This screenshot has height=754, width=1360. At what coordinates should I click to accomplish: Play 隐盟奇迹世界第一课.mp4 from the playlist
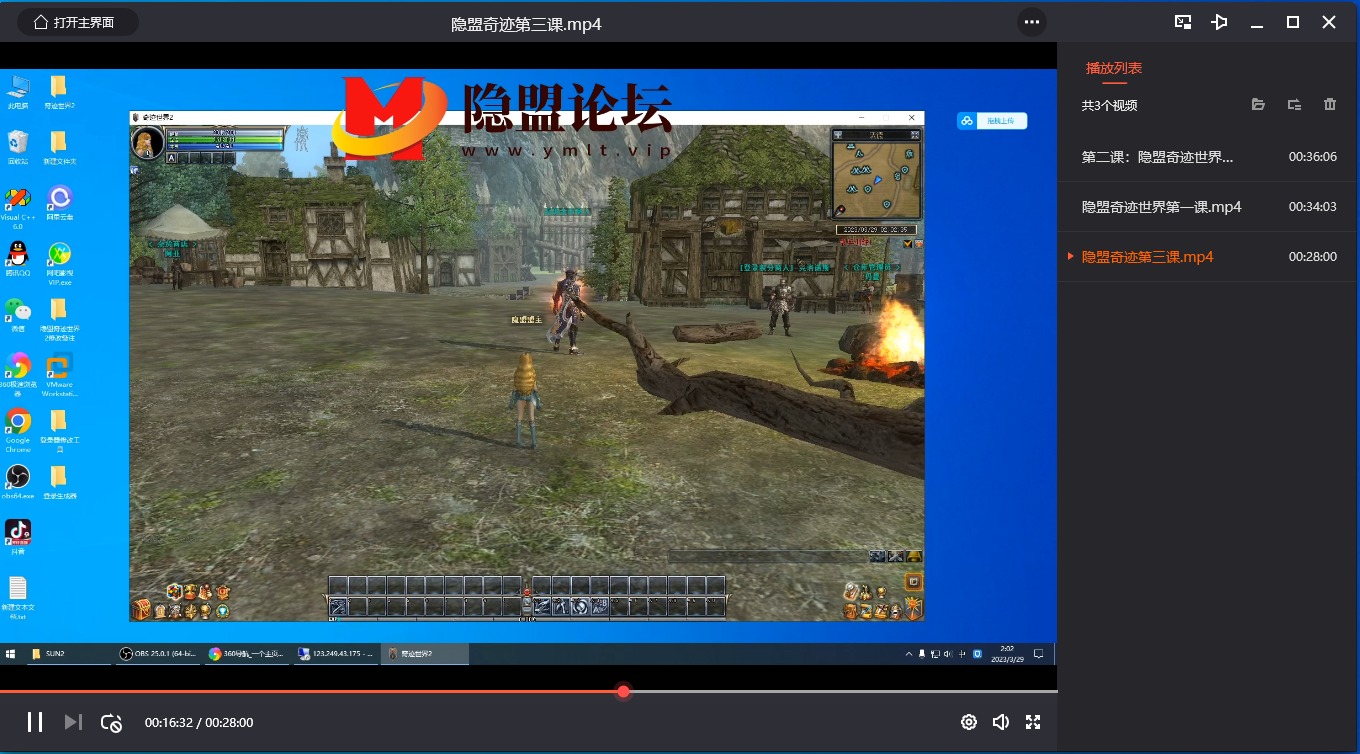tap(1161, 207)
